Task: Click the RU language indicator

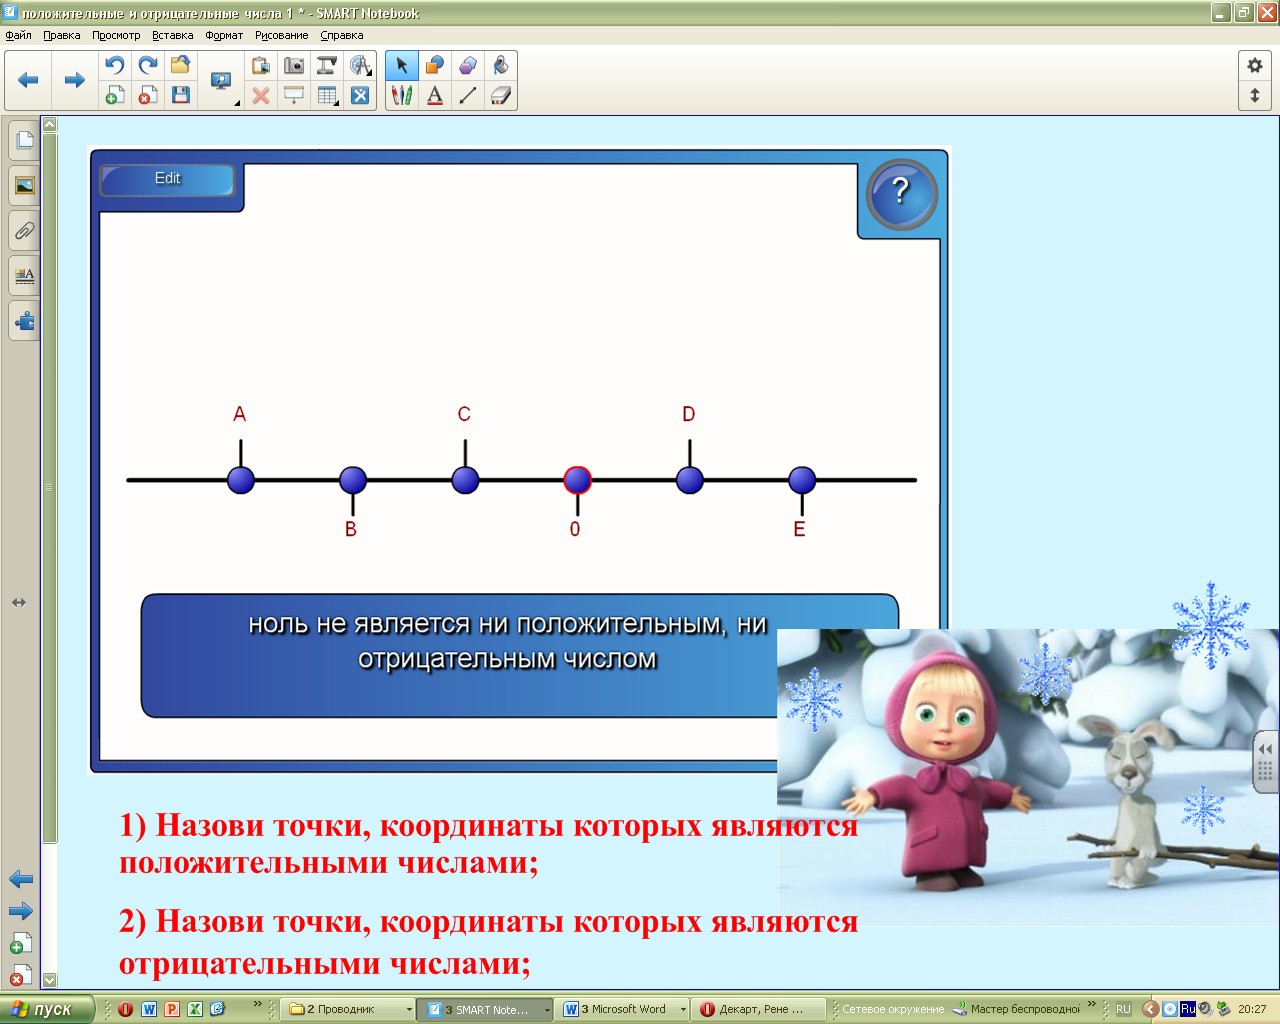Action: click(x=1123, y=1010)
